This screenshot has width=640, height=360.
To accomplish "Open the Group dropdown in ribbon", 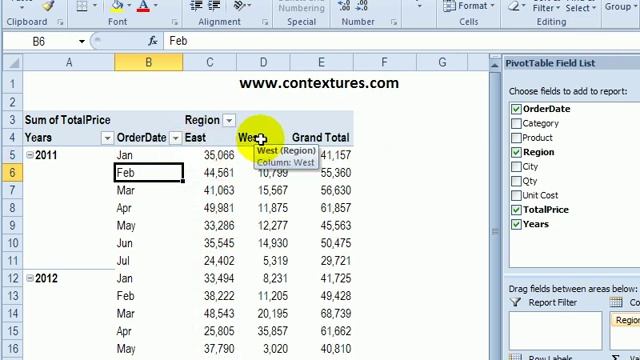I will pyautogui.click(x=621, y=7).
